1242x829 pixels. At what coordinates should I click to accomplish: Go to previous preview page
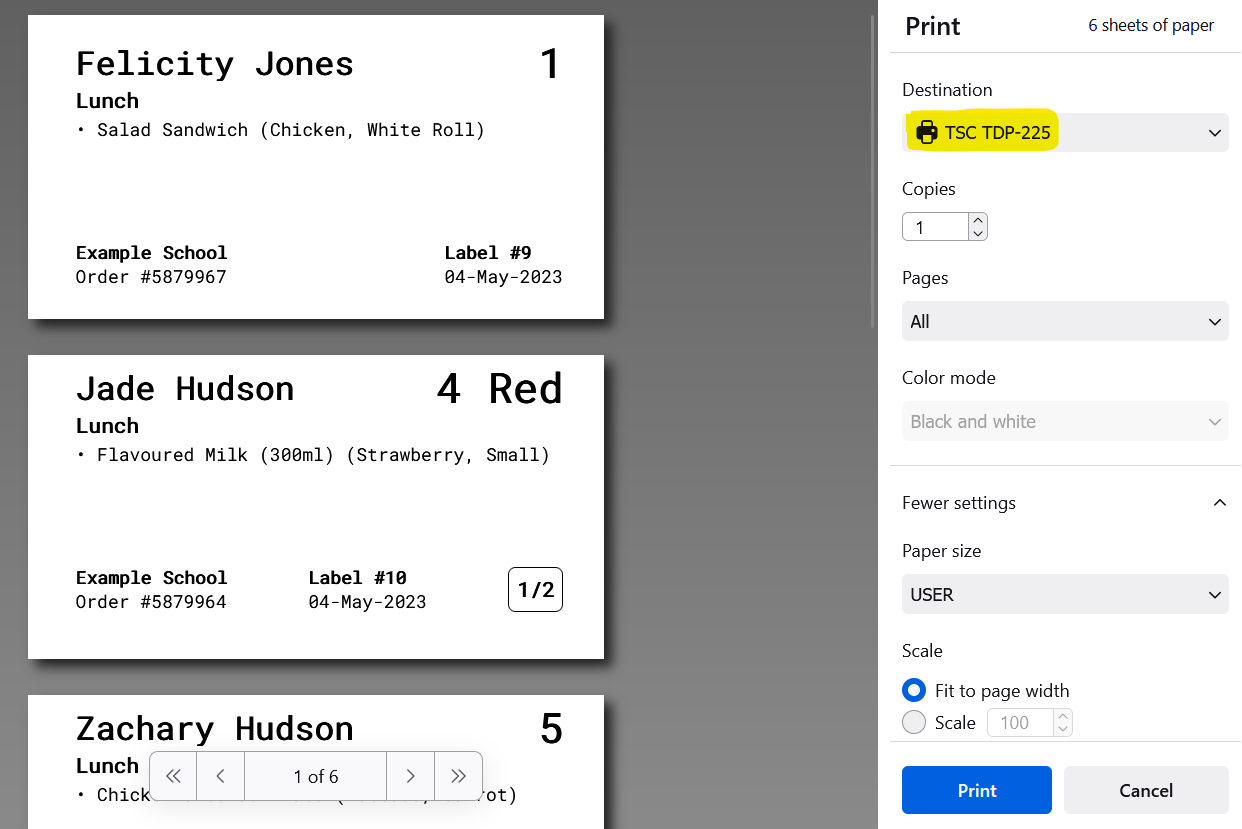pos(221,776)
